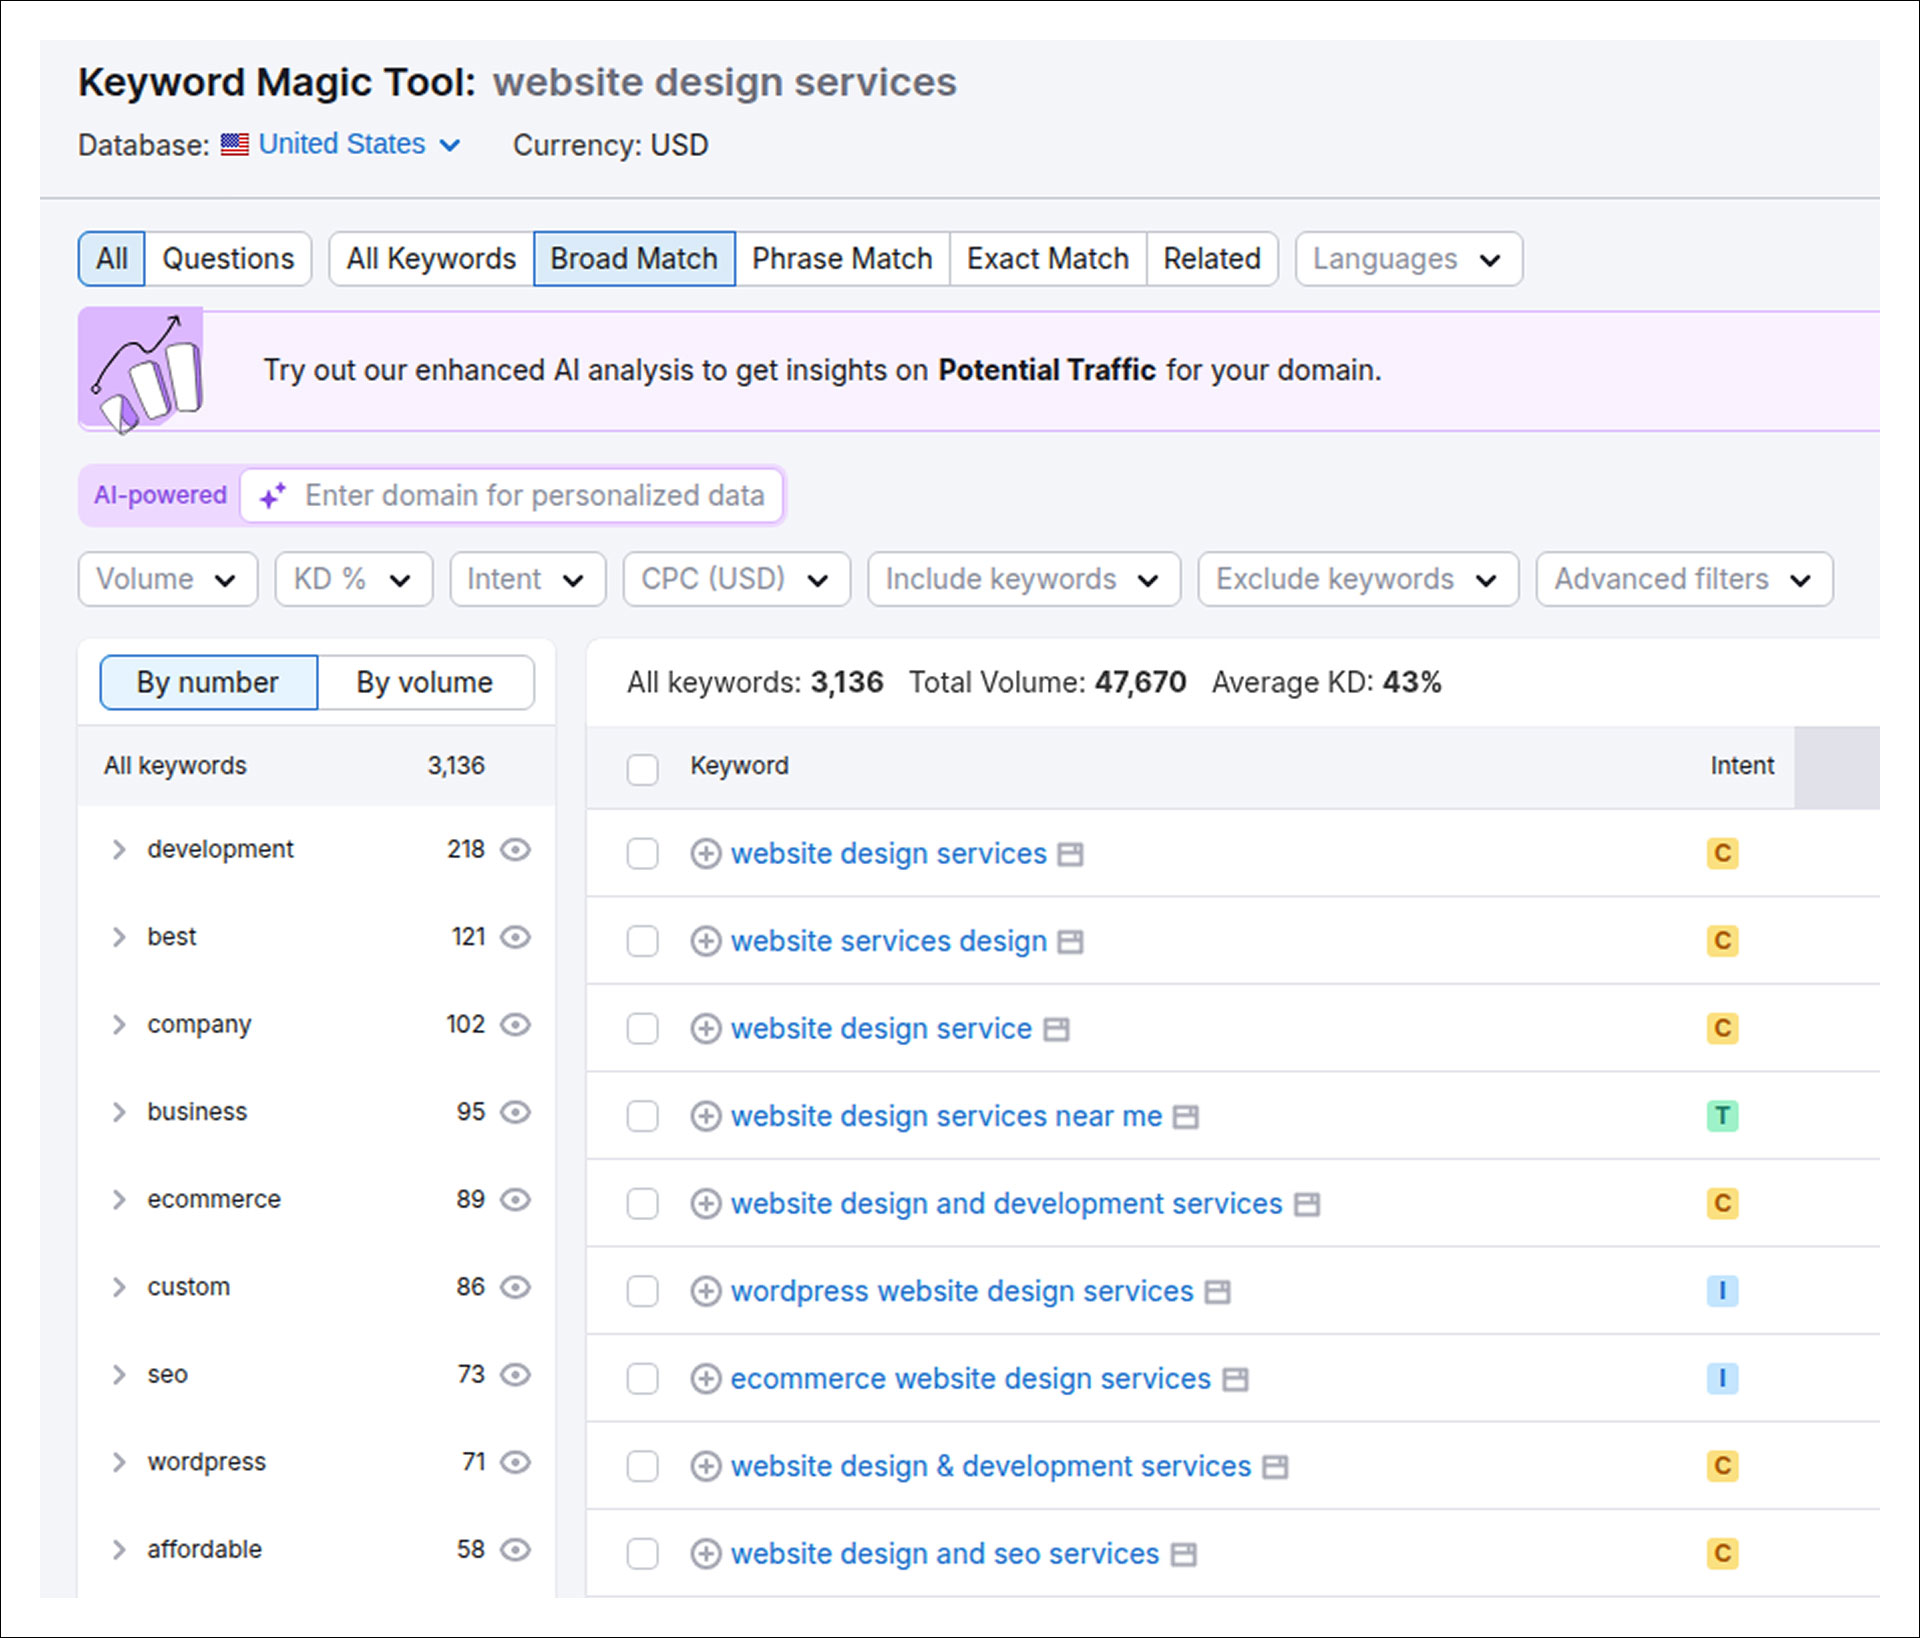Viewport: 1920px width, 1638px height.
Task: Open SERP icon after 'website design & development services'
Action: pos(1275,1467)
